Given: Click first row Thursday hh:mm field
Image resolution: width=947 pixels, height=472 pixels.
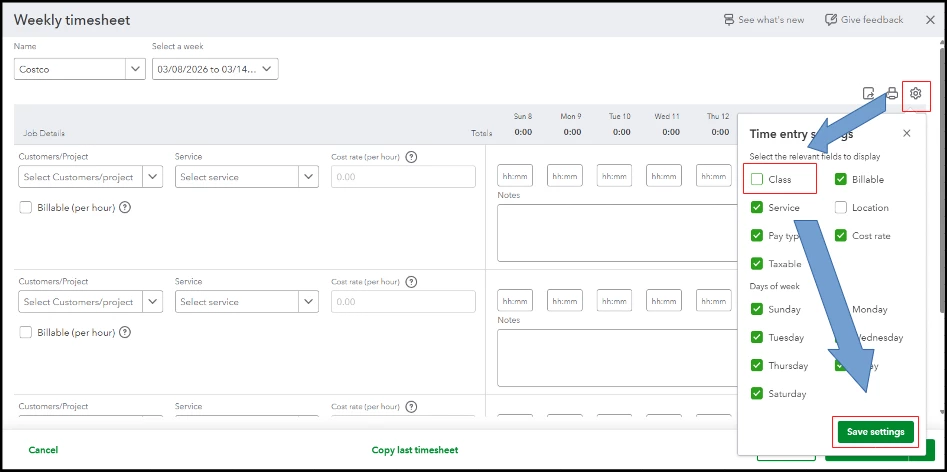Looking at the screenshot, I should [x=714, y=176].
